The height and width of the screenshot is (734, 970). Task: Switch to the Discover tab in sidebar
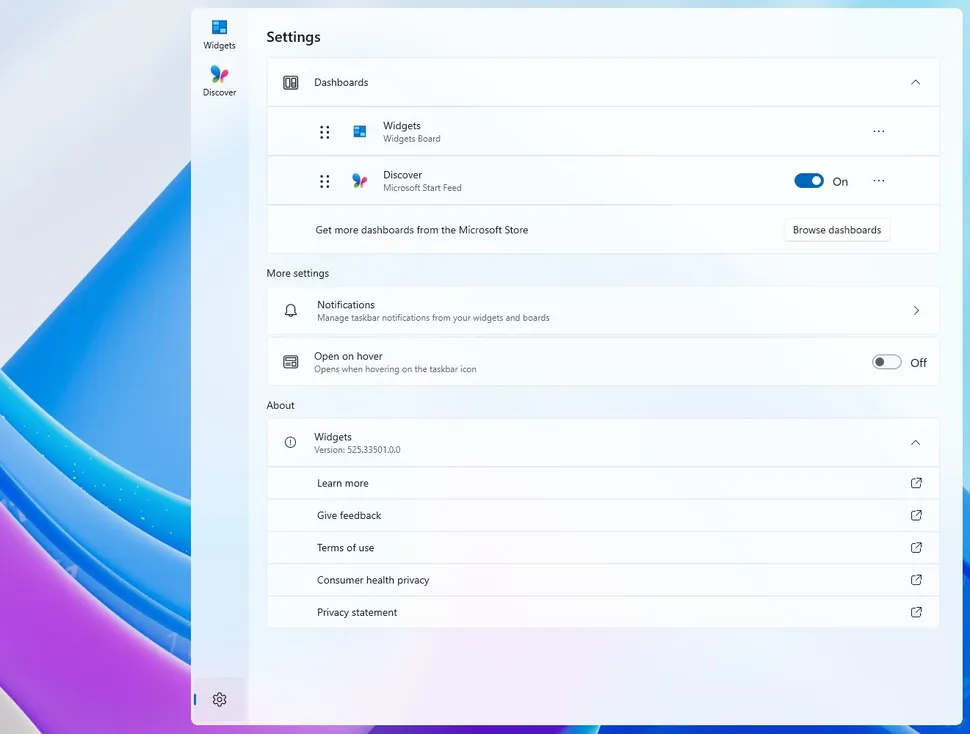tap(219, 79)
